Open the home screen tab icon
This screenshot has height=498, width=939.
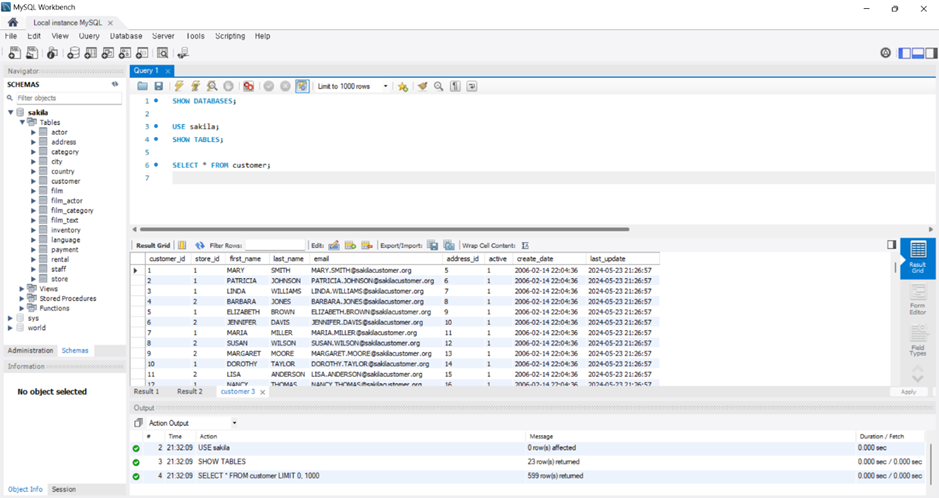pyautogui.click(x=13, y=22)
